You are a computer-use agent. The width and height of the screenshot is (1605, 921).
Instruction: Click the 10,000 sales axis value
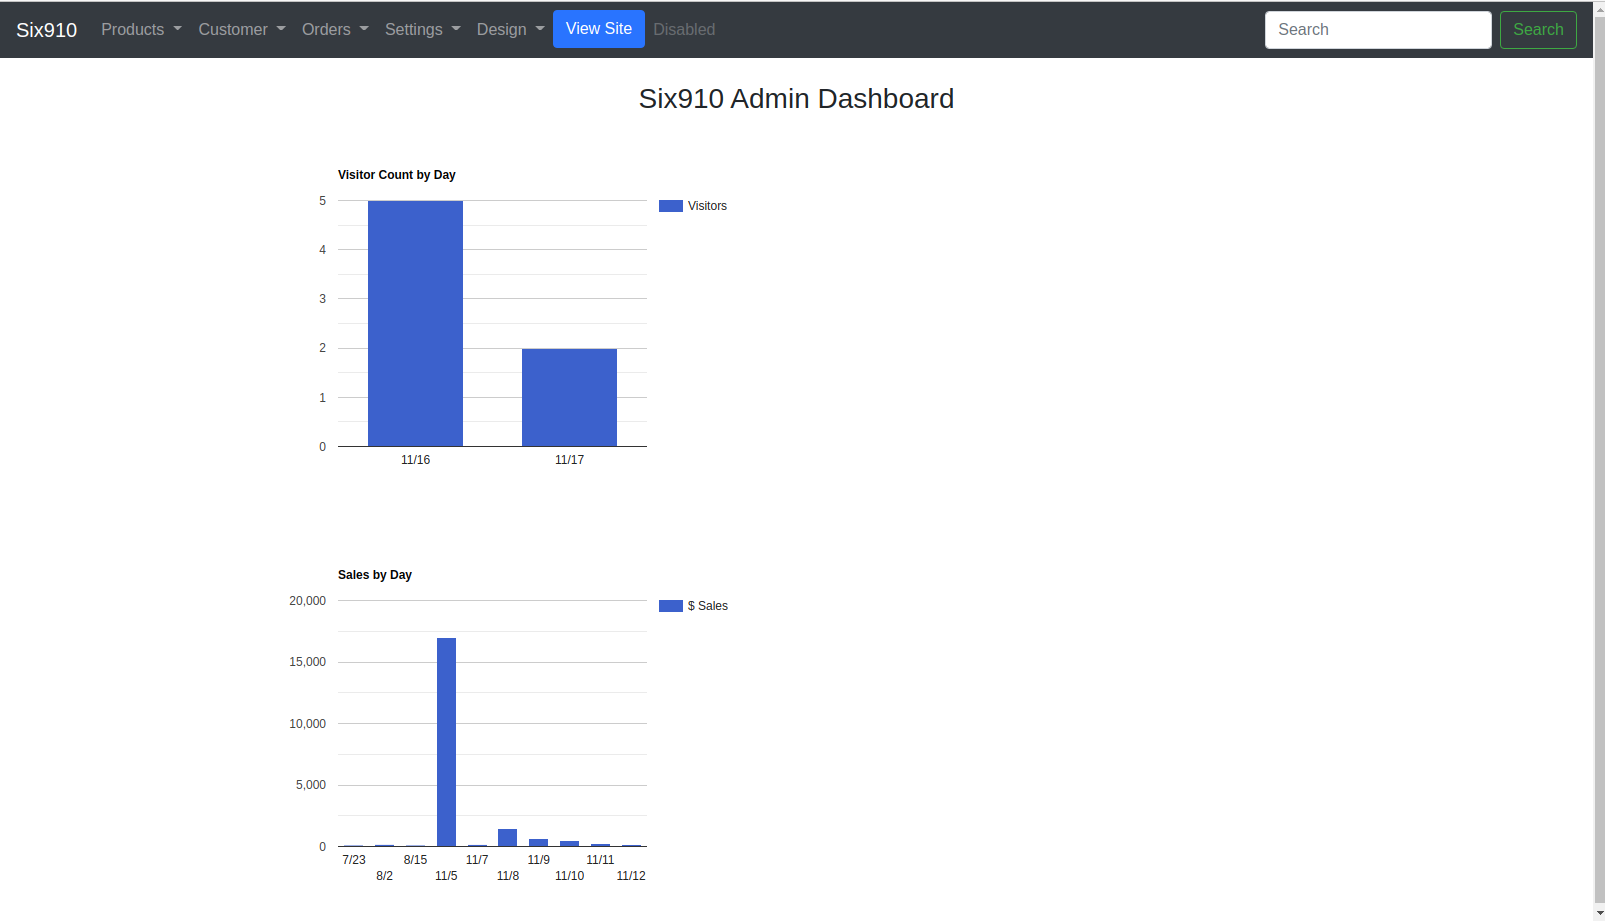pyautogui.click(x=307, y=724)
